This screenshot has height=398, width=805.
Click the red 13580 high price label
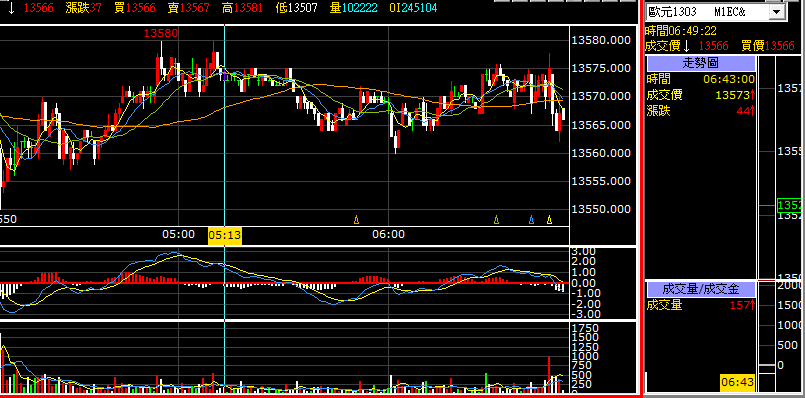point(161,33)
